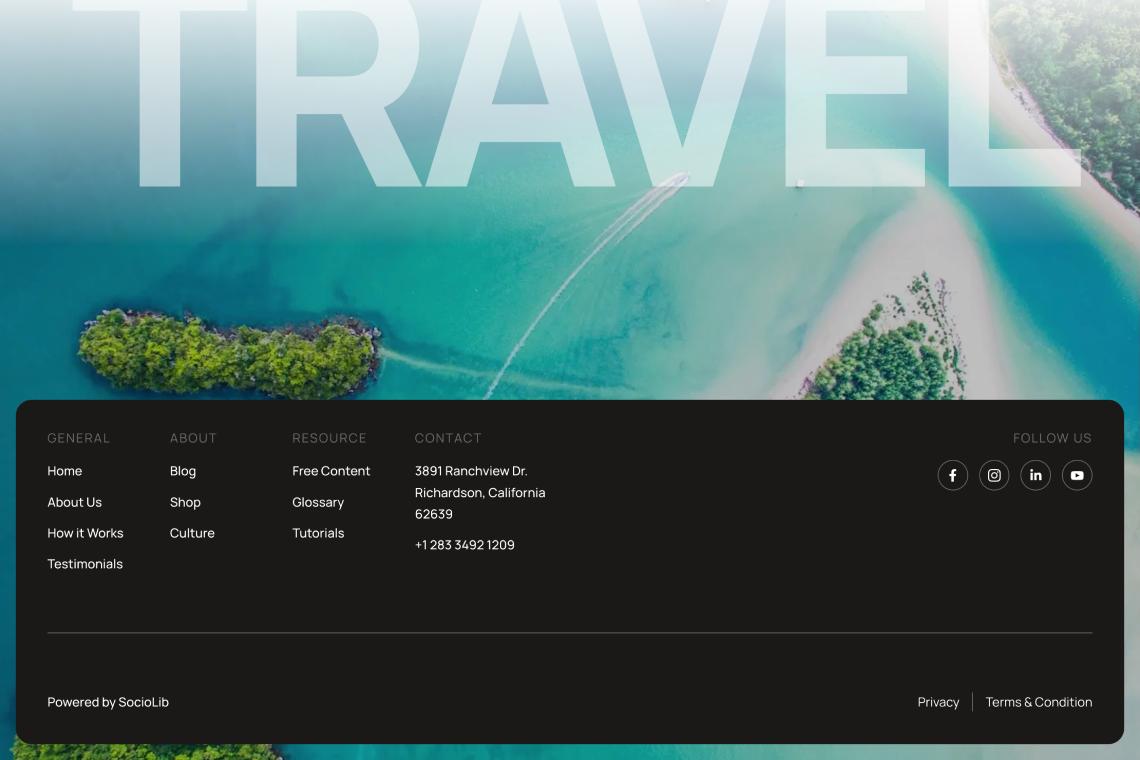The height and width of the screenshot is (760, 1140).
Task: Click the CONTACT column heading
Action: coord(448,439)
